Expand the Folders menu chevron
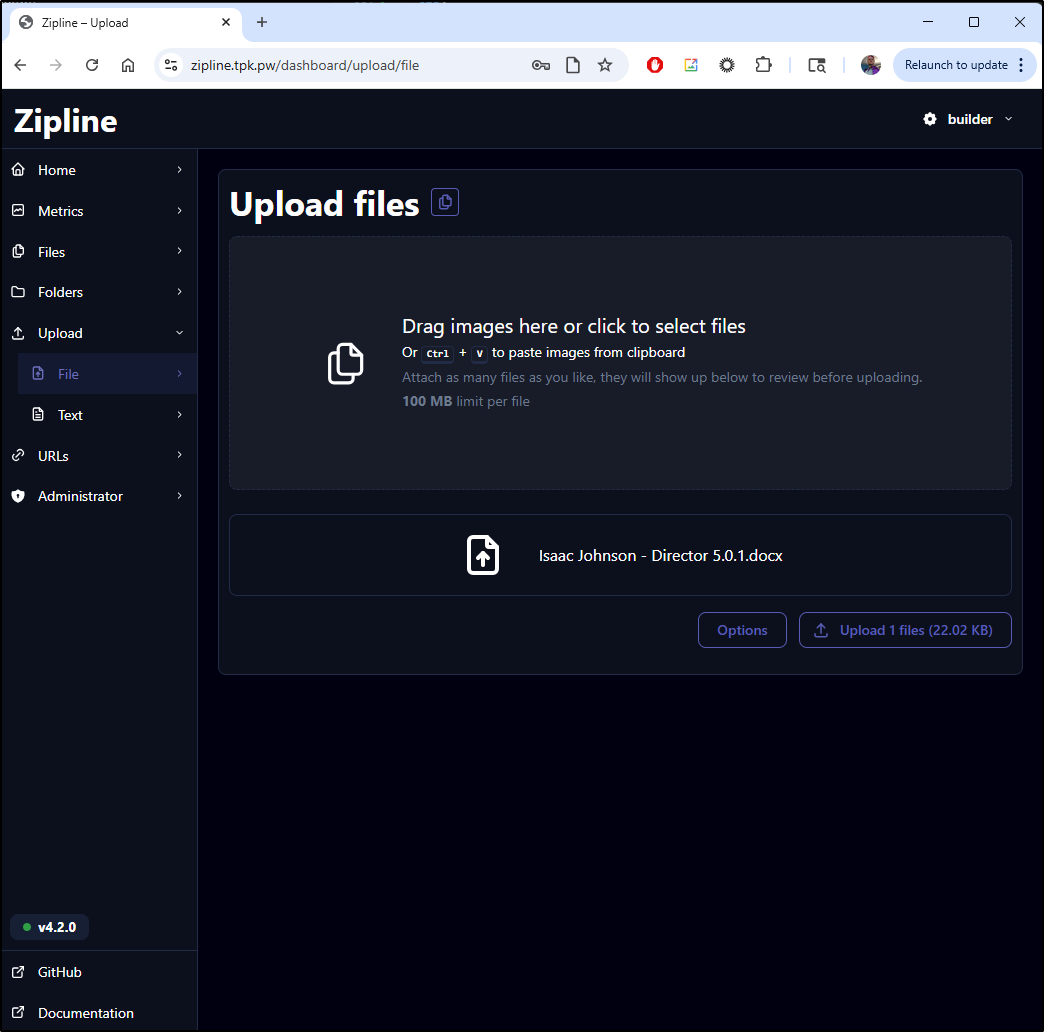Screen dimensions: 1044x1032 point(180,292)
